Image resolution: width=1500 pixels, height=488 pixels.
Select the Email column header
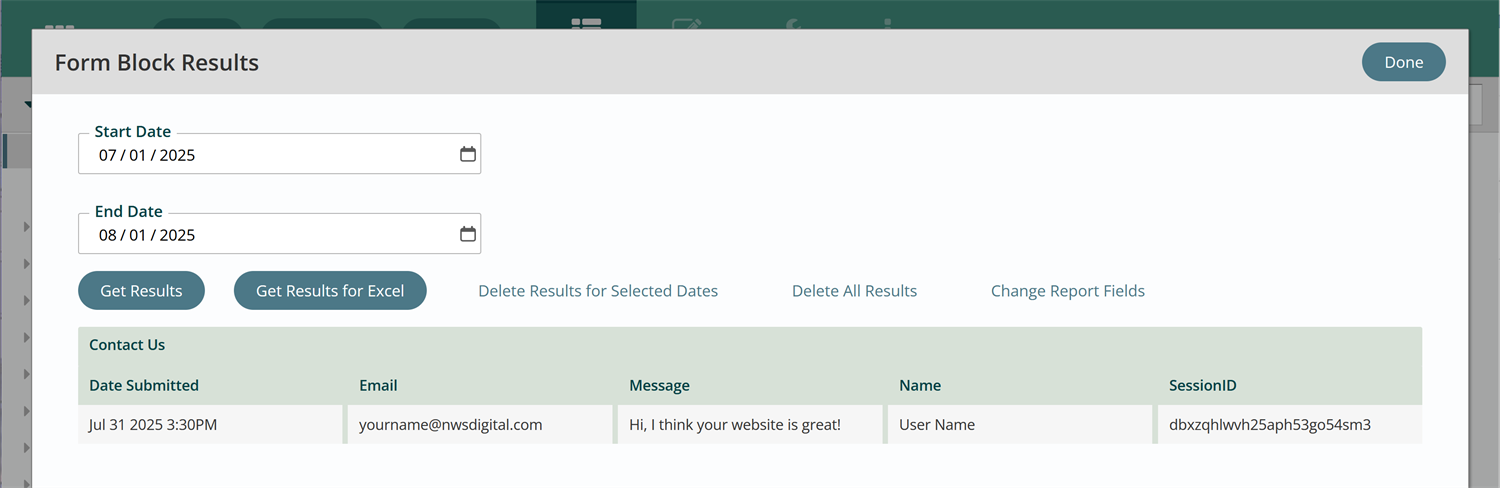[378, 385]
